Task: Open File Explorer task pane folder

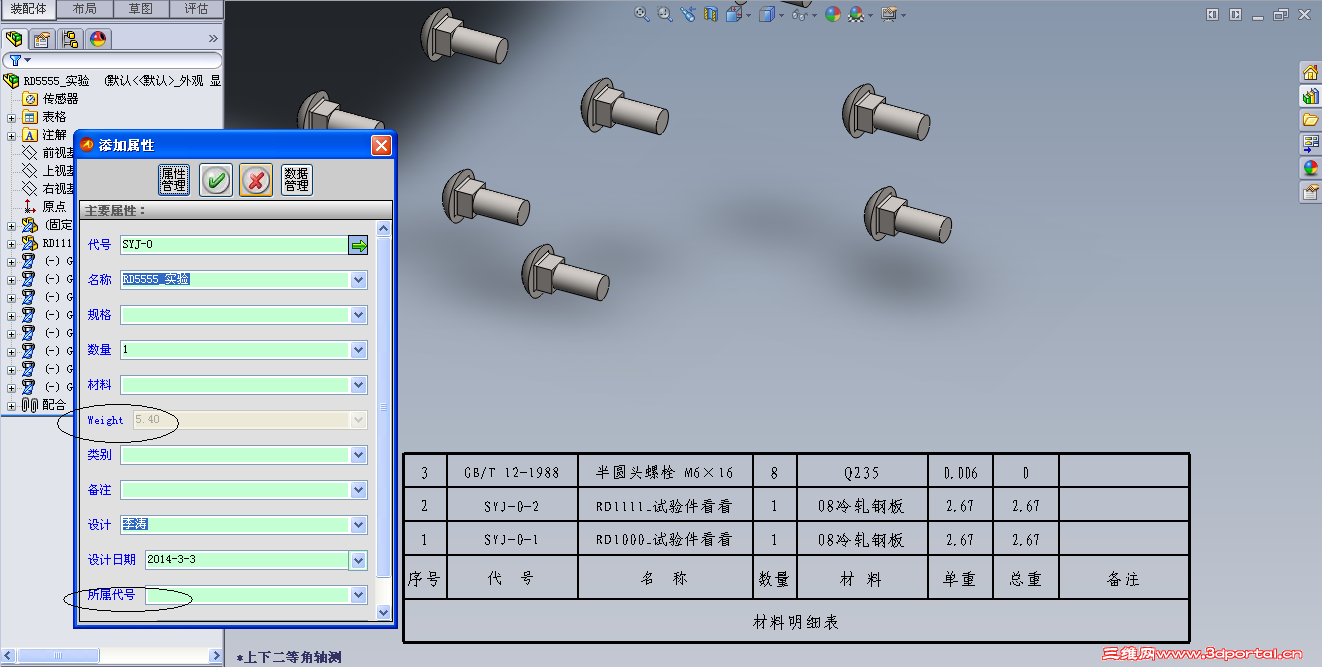Action: pyautogui.click(x=1310, y=120)
